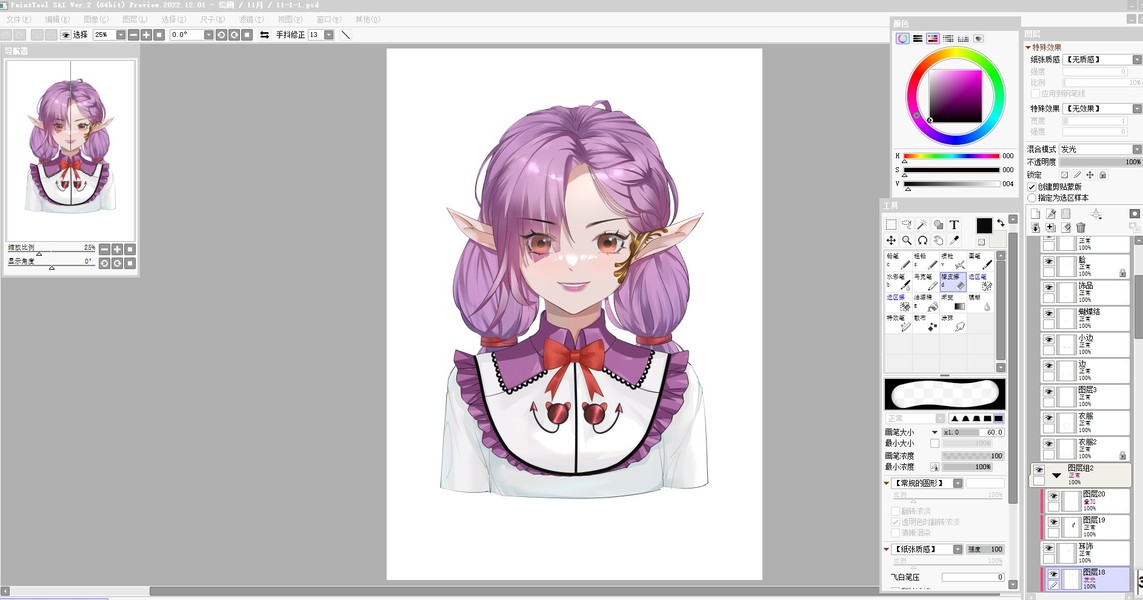Choose the 涂抹 smudge tool

click(x=953, y=323)
